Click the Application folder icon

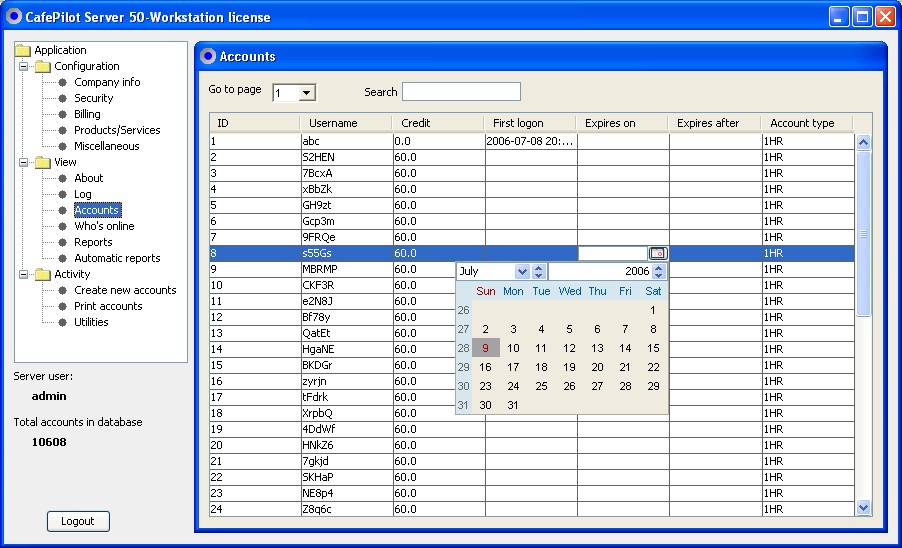(x=23, y=50)
